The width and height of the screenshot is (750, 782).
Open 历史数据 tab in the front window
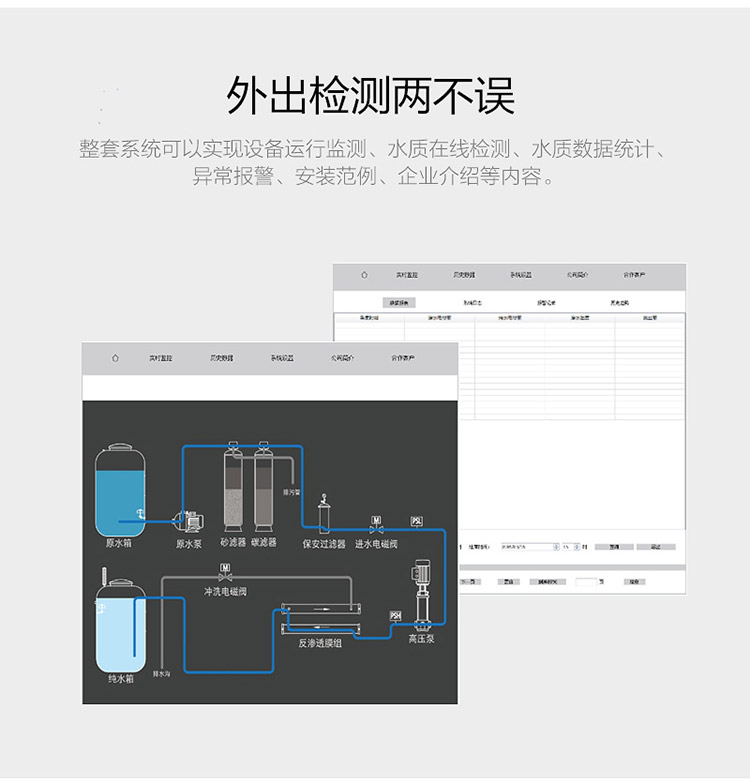tap(221, 358)
